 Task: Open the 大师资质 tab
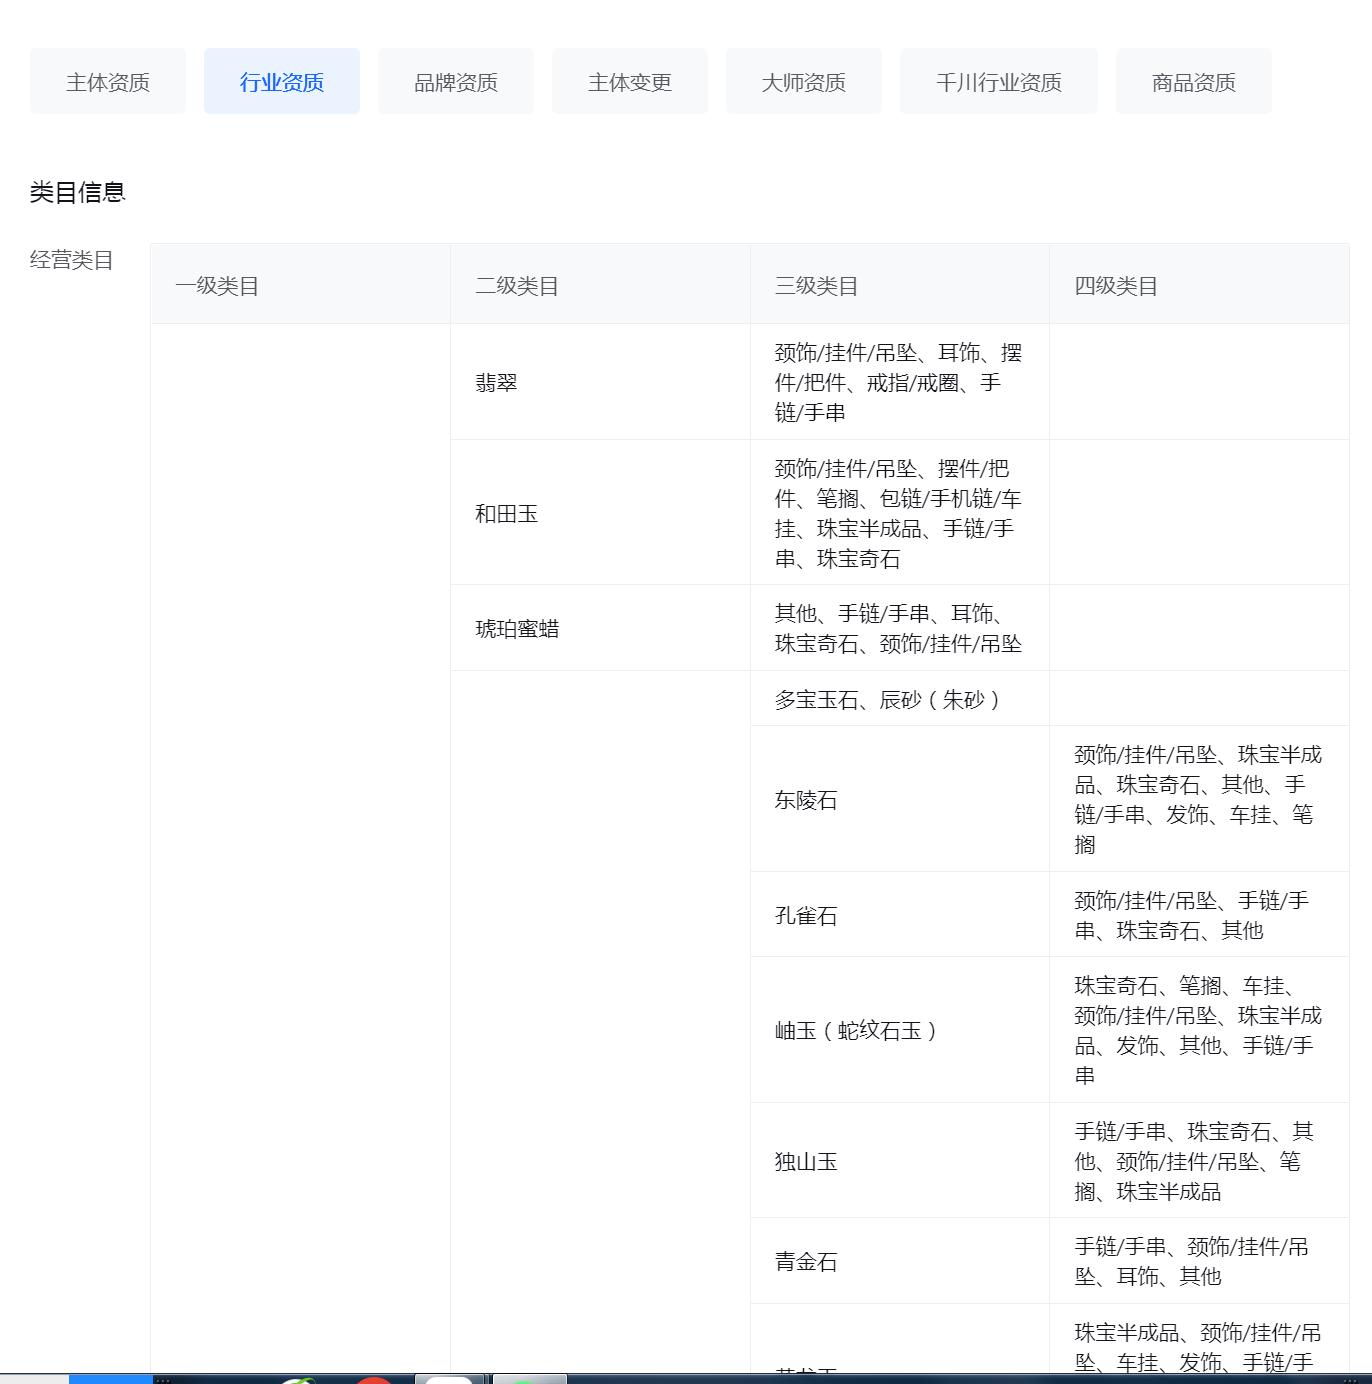[804, 82]
